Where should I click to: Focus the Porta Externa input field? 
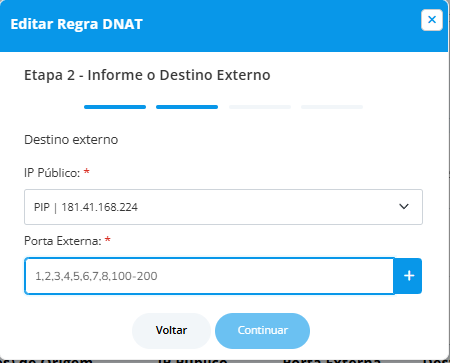coord(209,276)
